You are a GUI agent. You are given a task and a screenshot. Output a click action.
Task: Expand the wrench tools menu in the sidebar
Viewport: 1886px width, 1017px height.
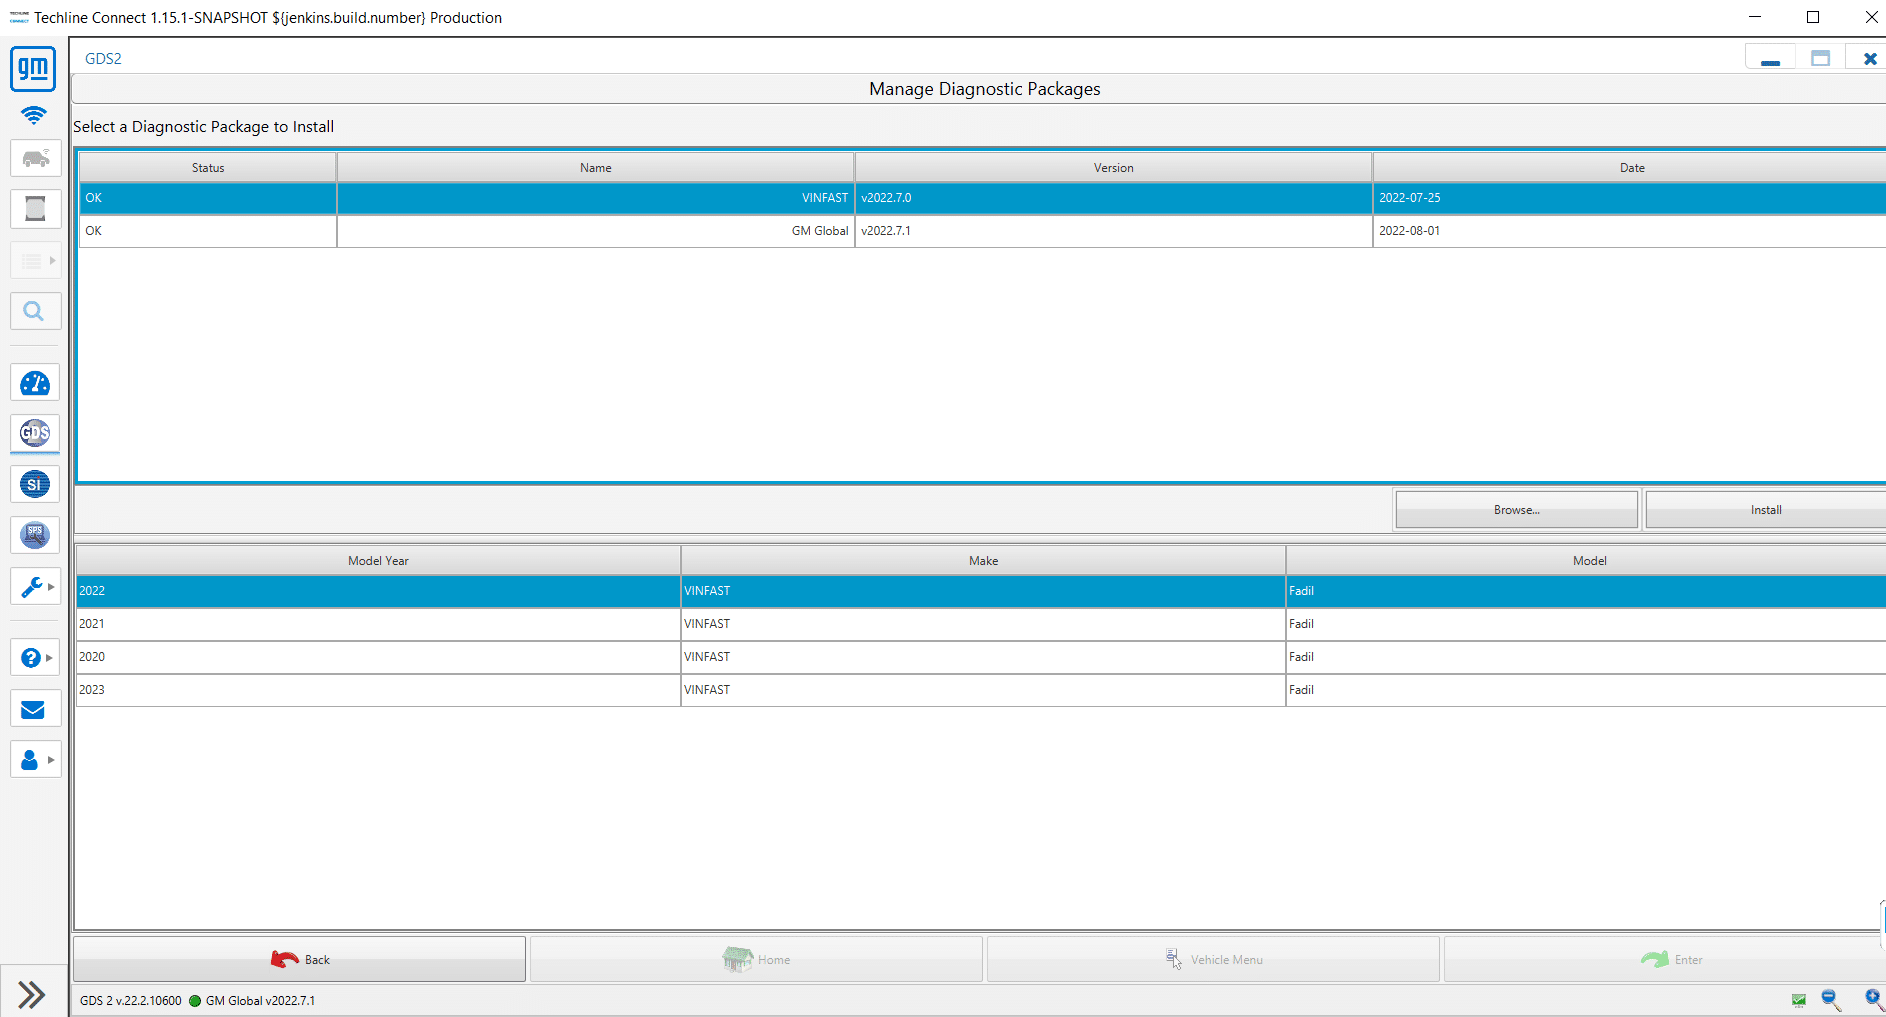tap(35, 586)
